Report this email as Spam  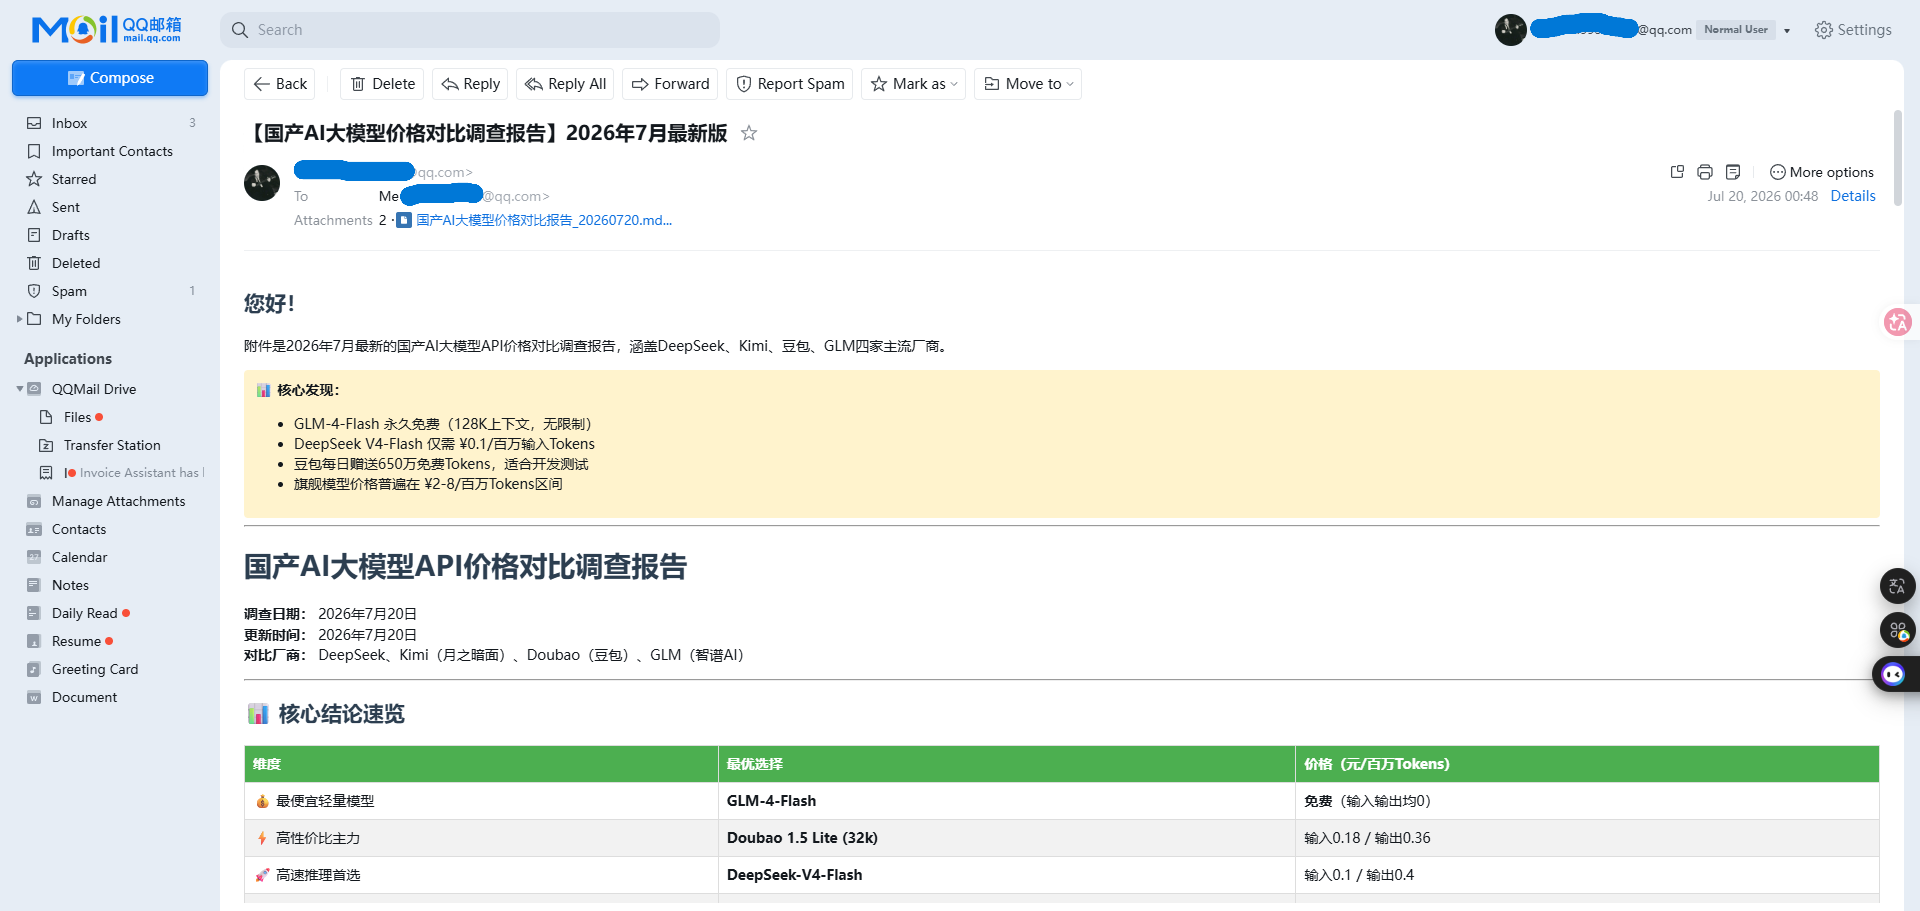coord(790,84)
